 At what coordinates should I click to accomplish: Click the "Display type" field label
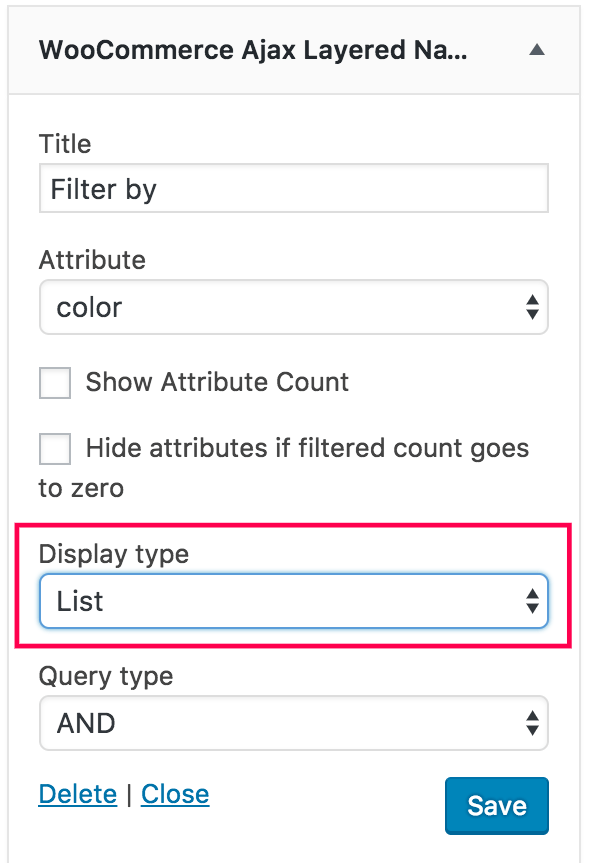(113, 554)
